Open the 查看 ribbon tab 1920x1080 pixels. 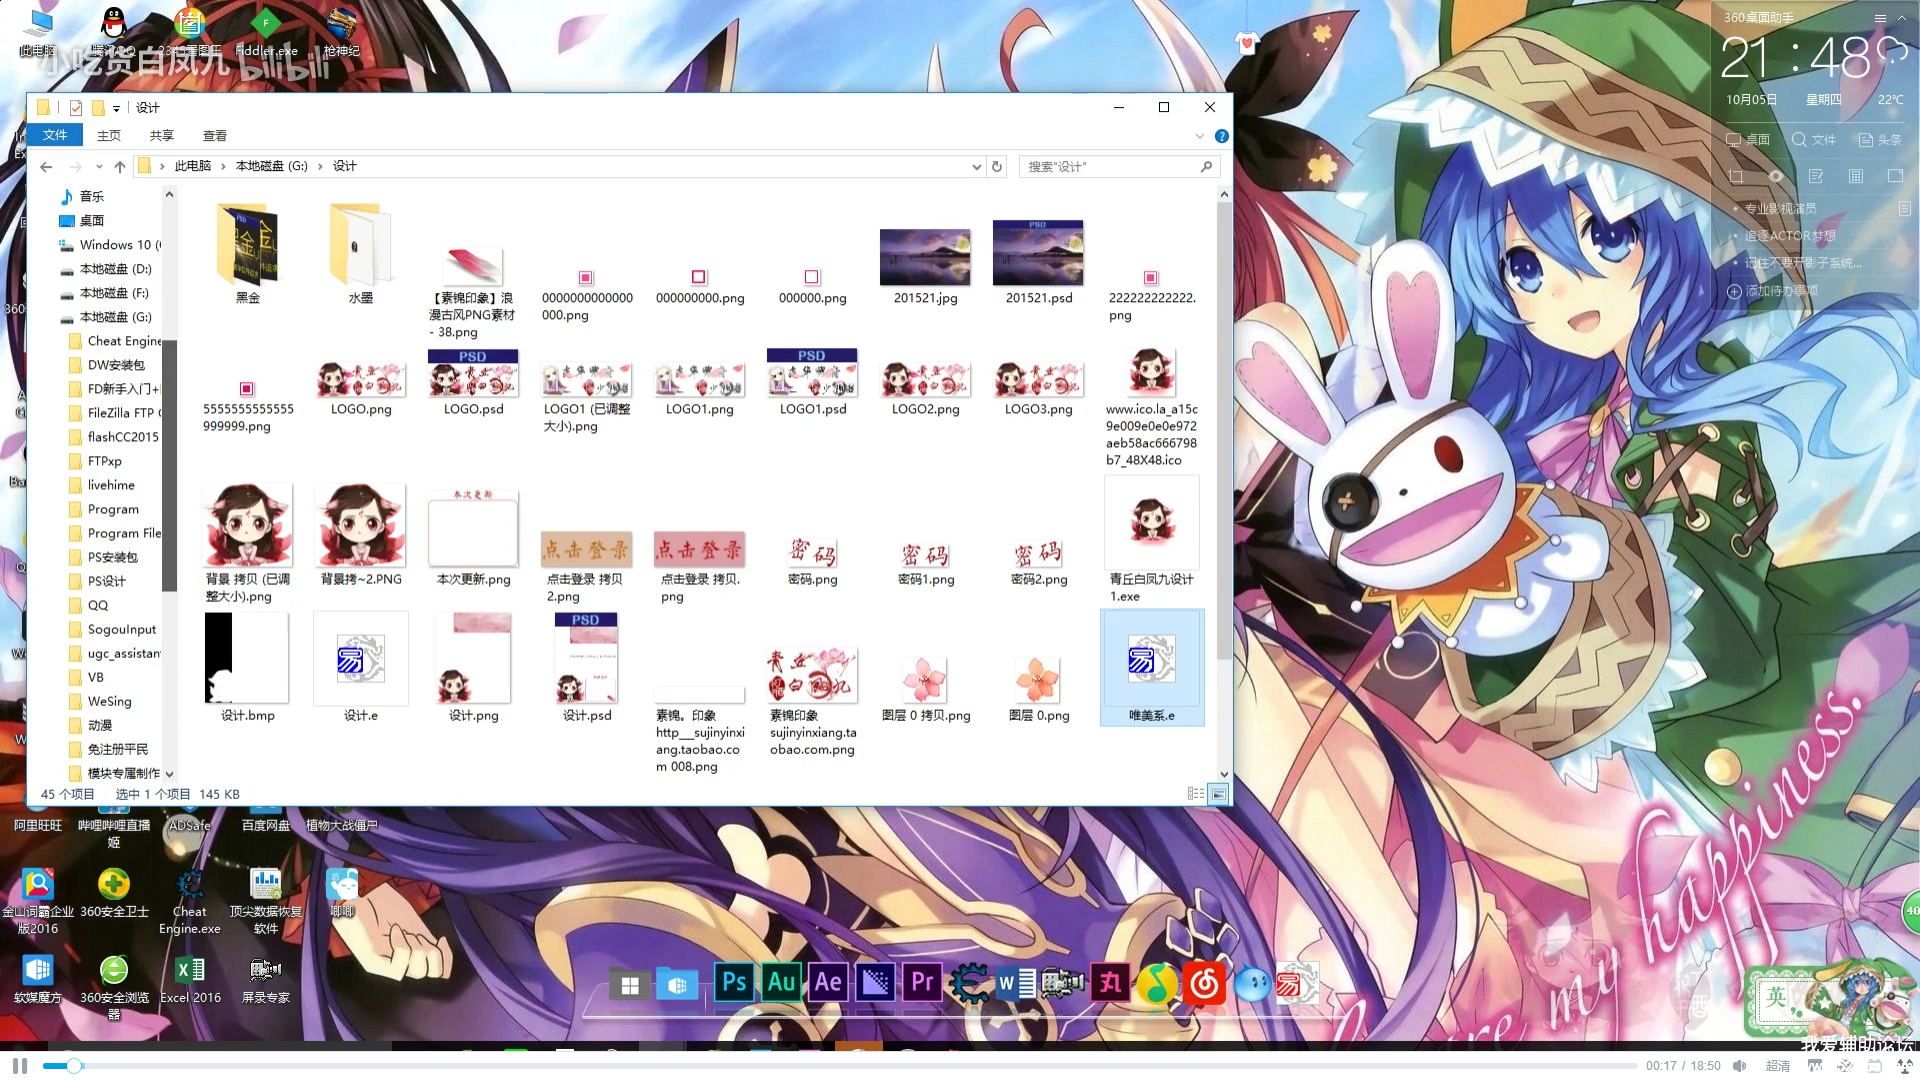pyautogui.click(x=215, y=135)
